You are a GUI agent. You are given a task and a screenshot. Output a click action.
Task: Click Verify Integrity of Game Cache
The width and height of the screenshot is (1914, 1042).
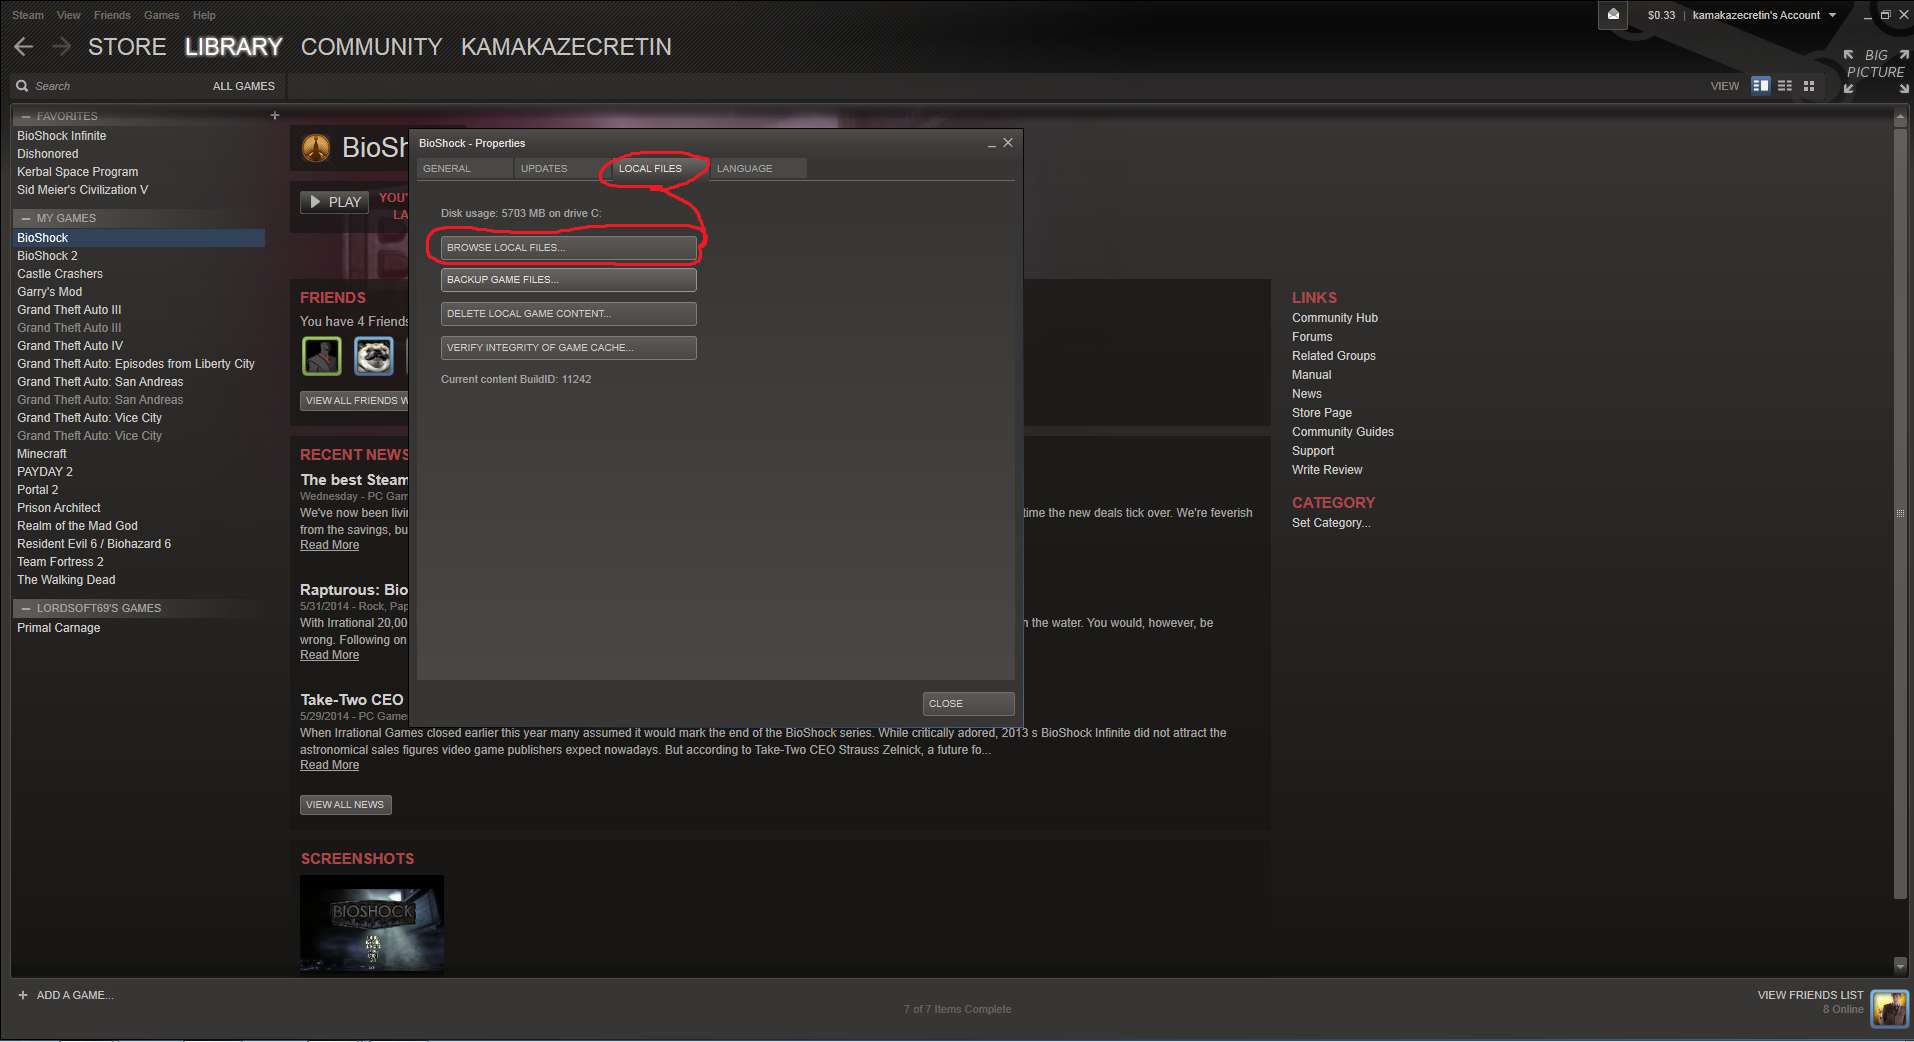[568, 348]
